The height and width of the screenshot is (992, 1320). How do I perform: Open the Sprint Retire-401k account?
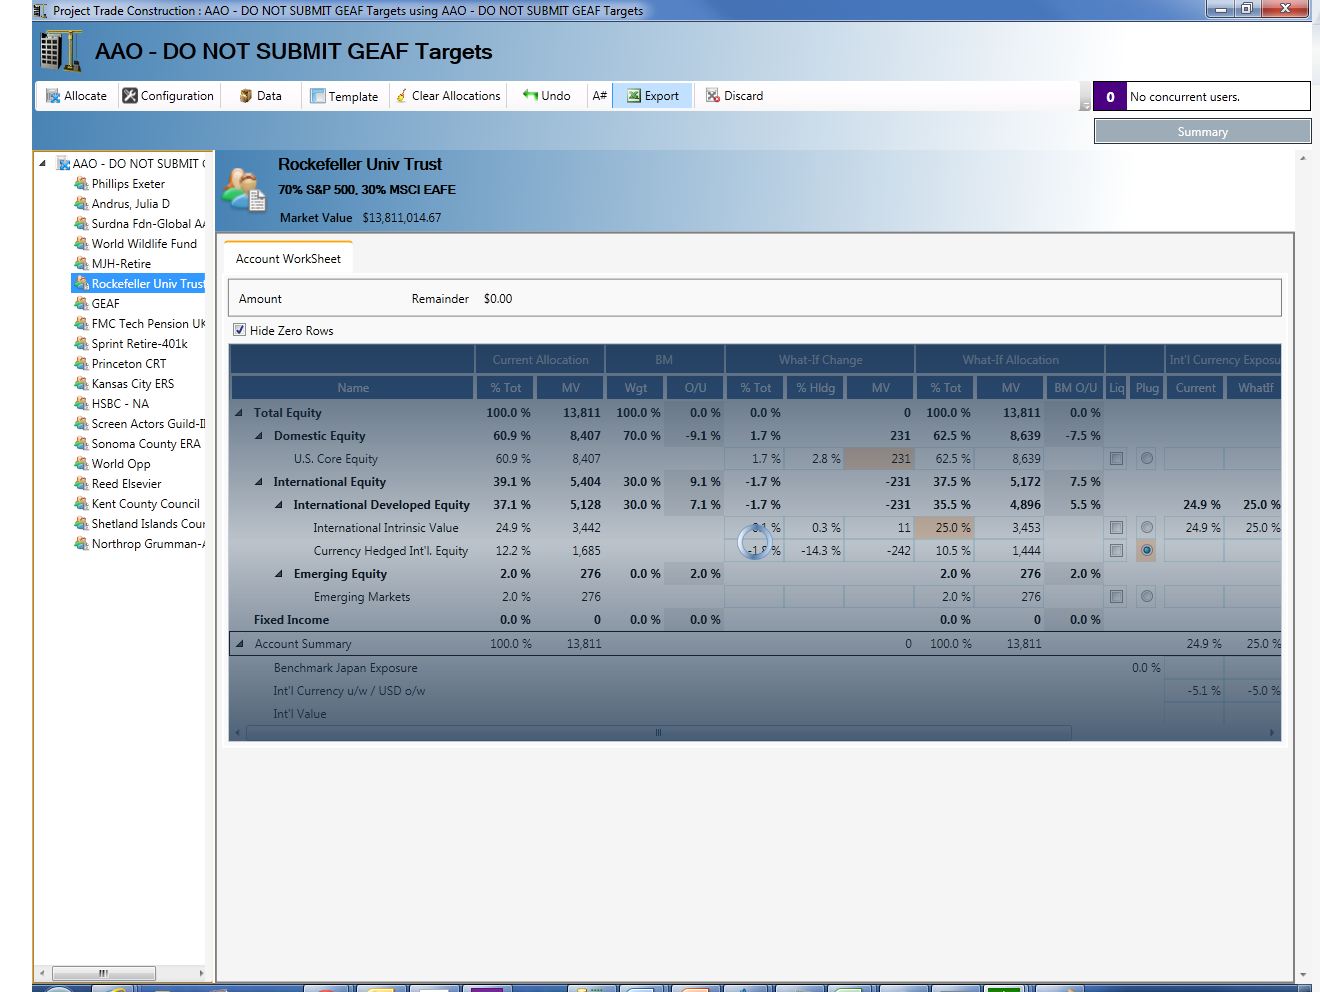click(140, 344)
